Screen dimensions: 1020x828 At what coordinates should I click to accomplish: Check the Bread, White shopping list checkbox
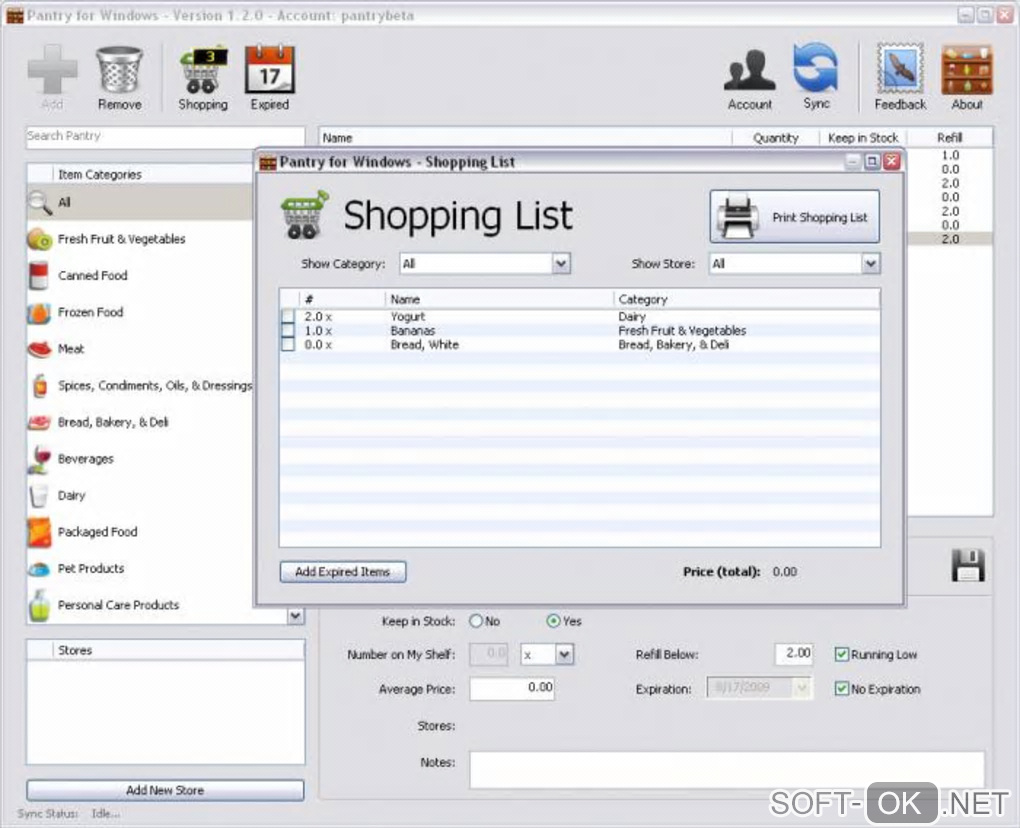click(288, 345)
